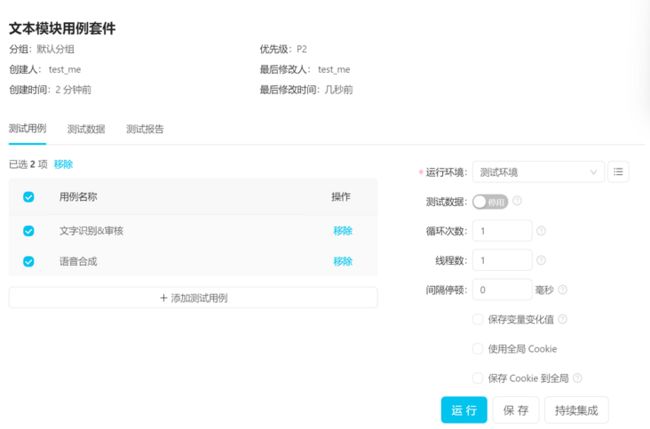This screenshot has width=650, height=429.
Task: Click the 文字识别&审核 case name
Action: (x=91, y=231)
